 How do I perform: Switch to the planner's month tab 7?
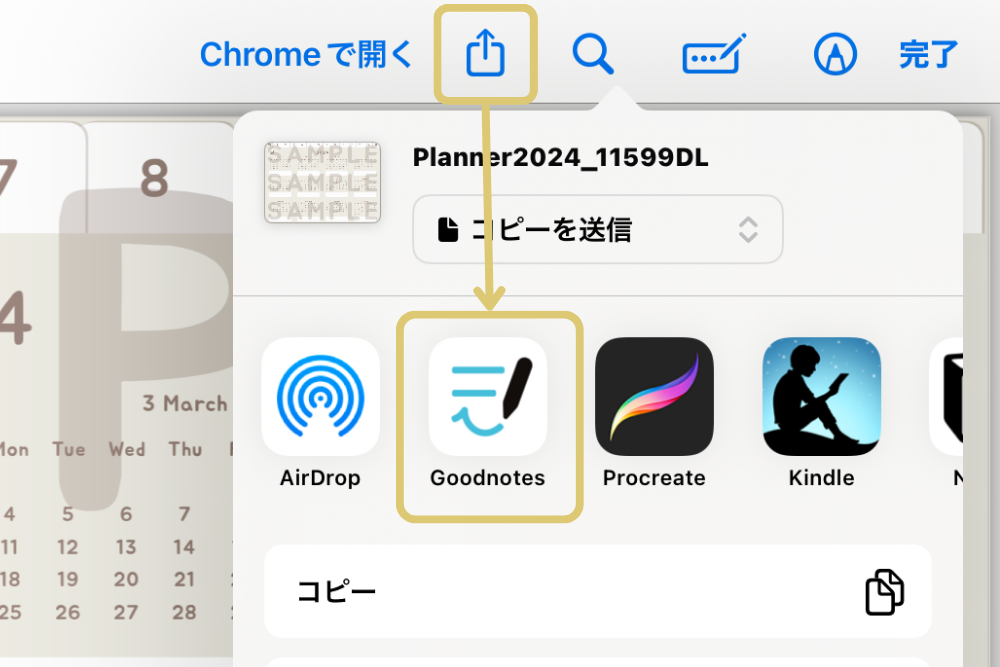[8, 178]
